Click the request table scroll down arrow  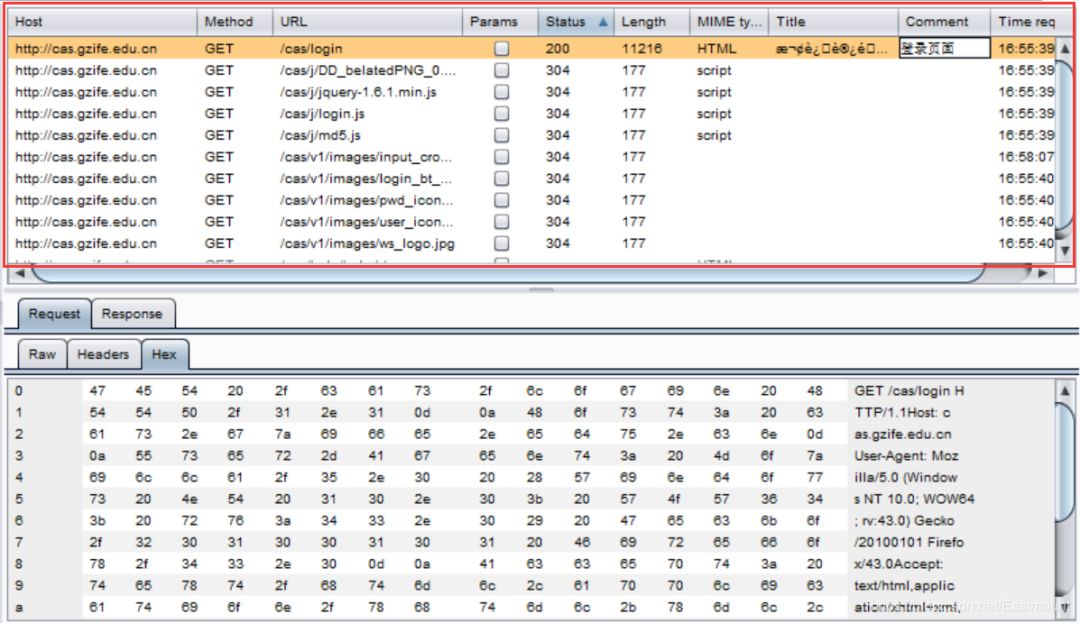1064,250
